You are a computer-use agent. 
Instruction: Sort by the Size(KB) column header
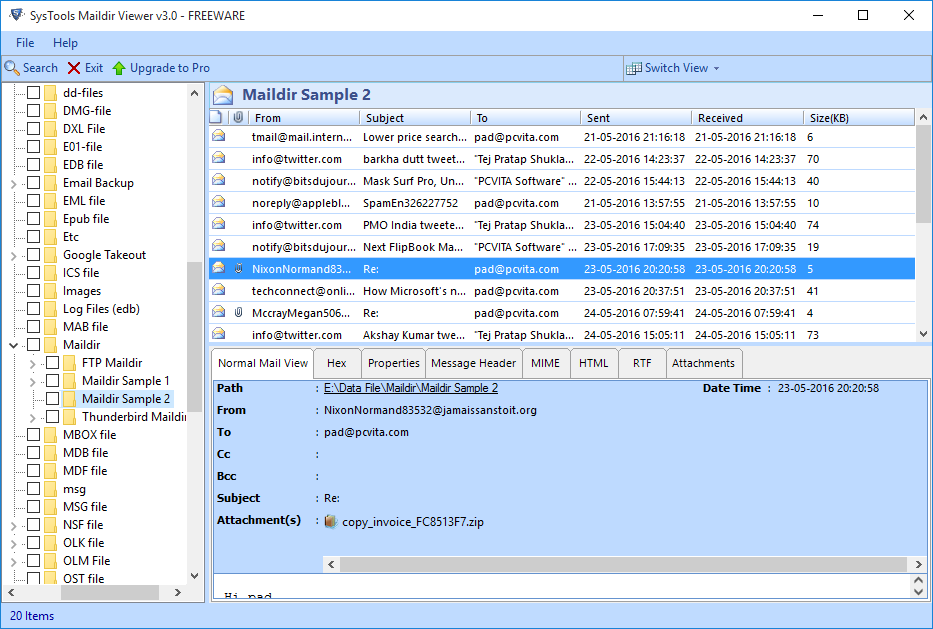(859, 118)
